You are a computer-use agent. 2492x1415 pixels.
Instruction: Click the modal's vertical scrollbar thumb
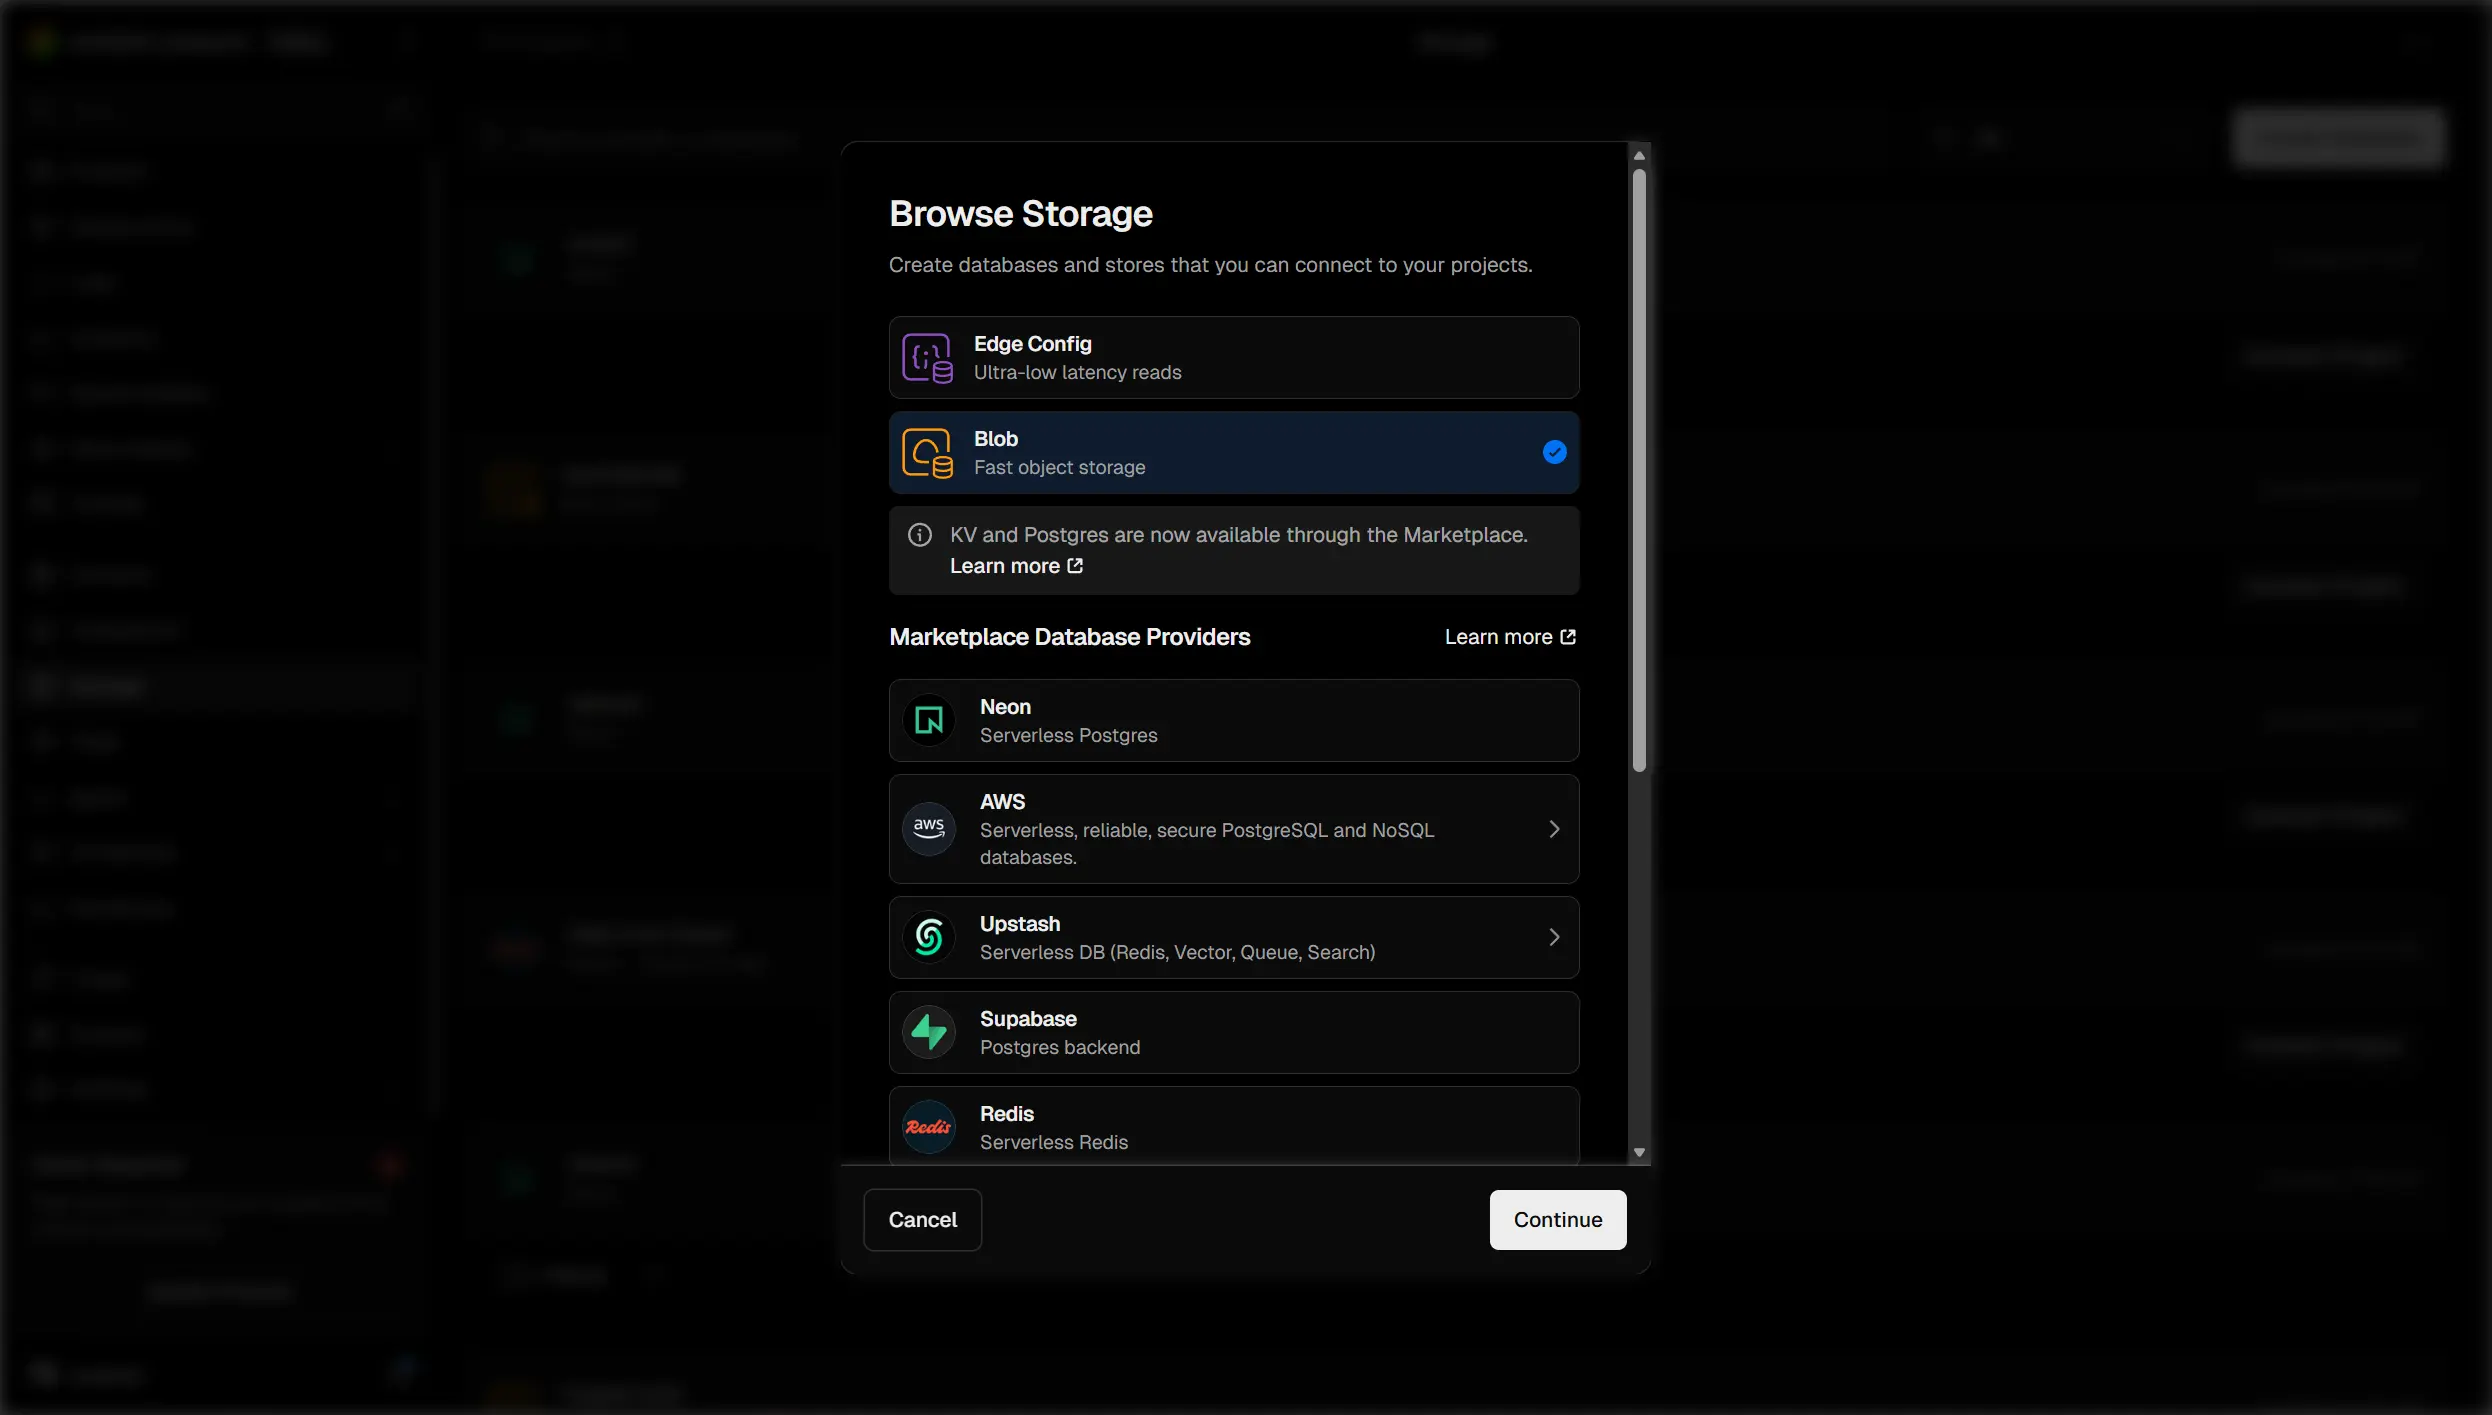pyautogui.click(x=1638, y=470)
